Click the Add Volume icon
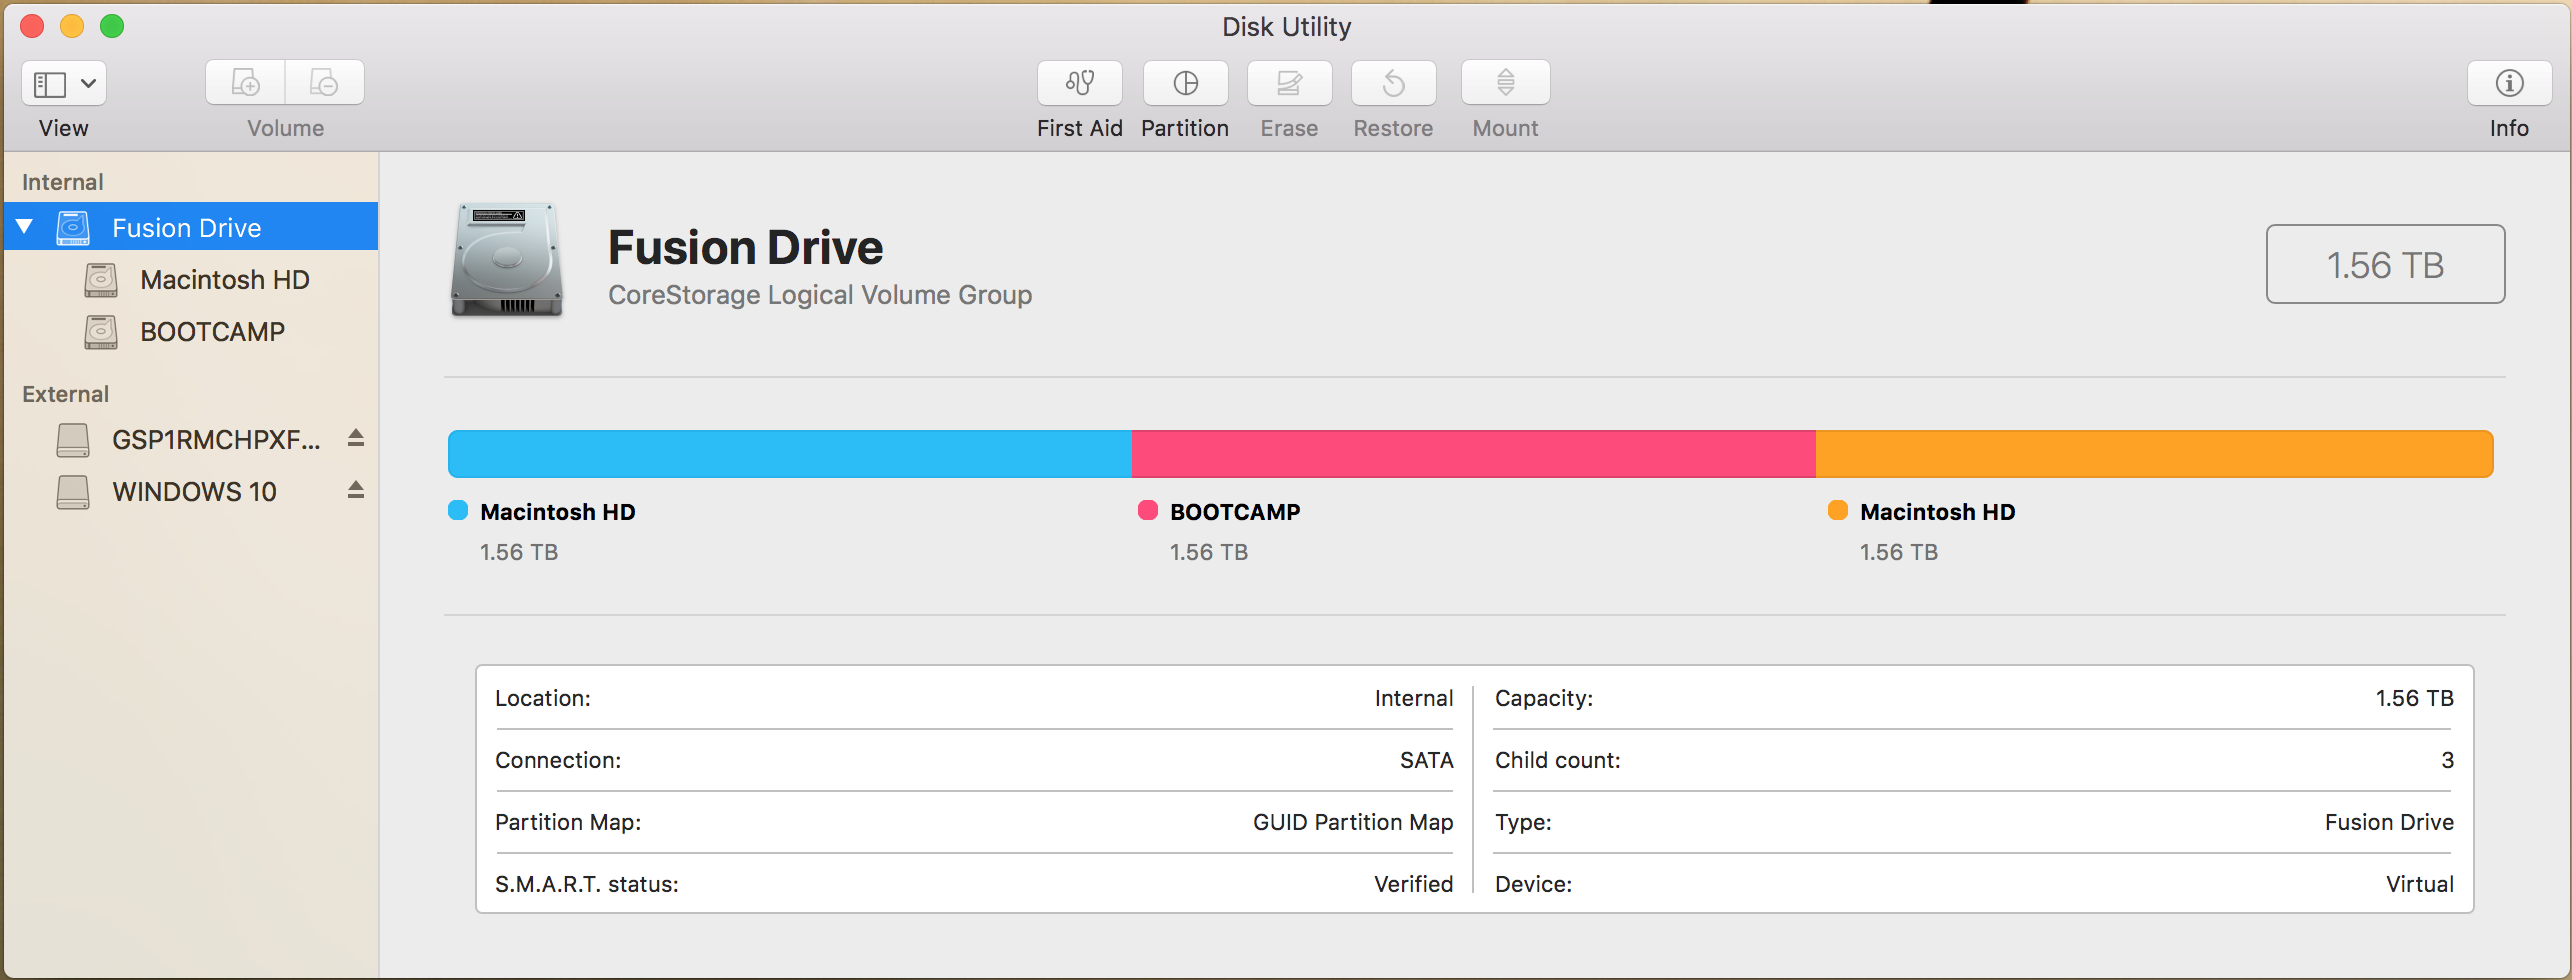This screenshot has height=980, width=2572. [246, 83]
